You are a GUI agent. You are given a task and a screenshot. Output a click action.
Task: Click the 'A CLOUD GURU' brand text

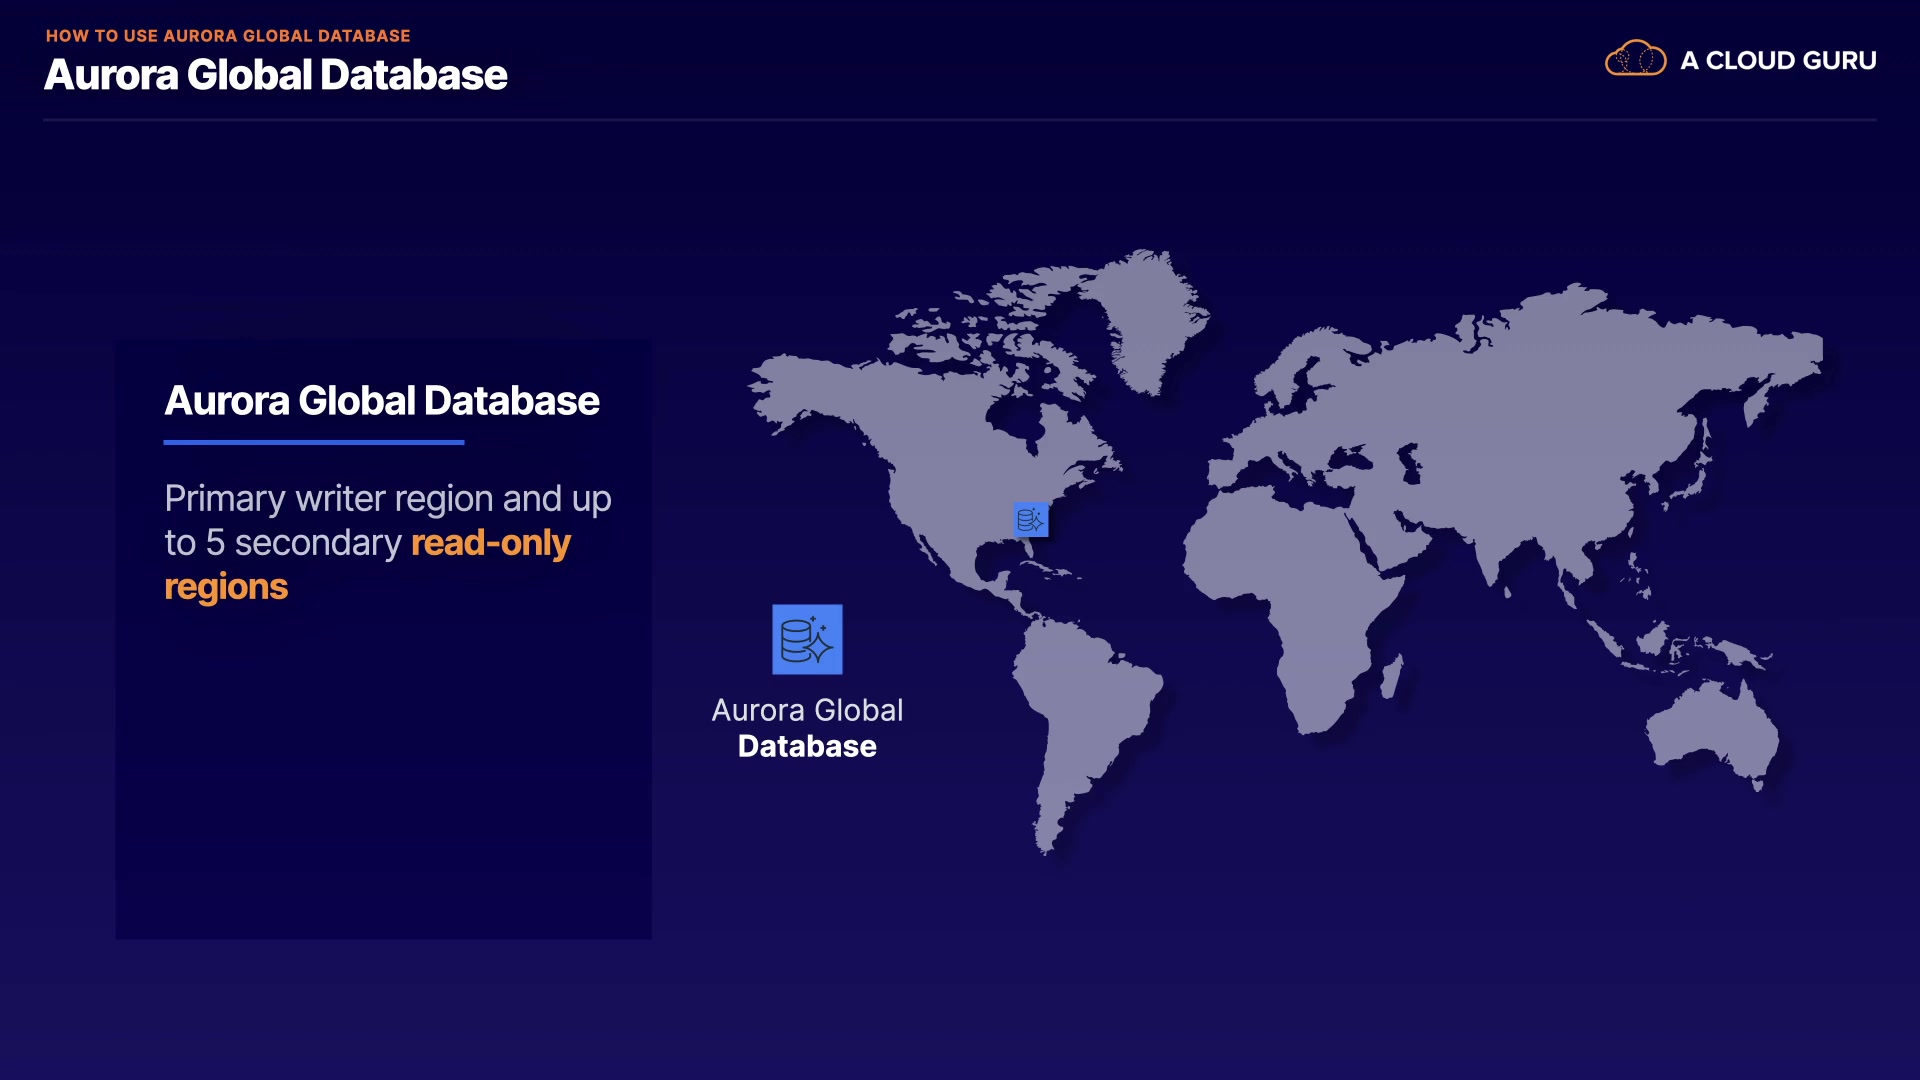(x=1778, y=60)
